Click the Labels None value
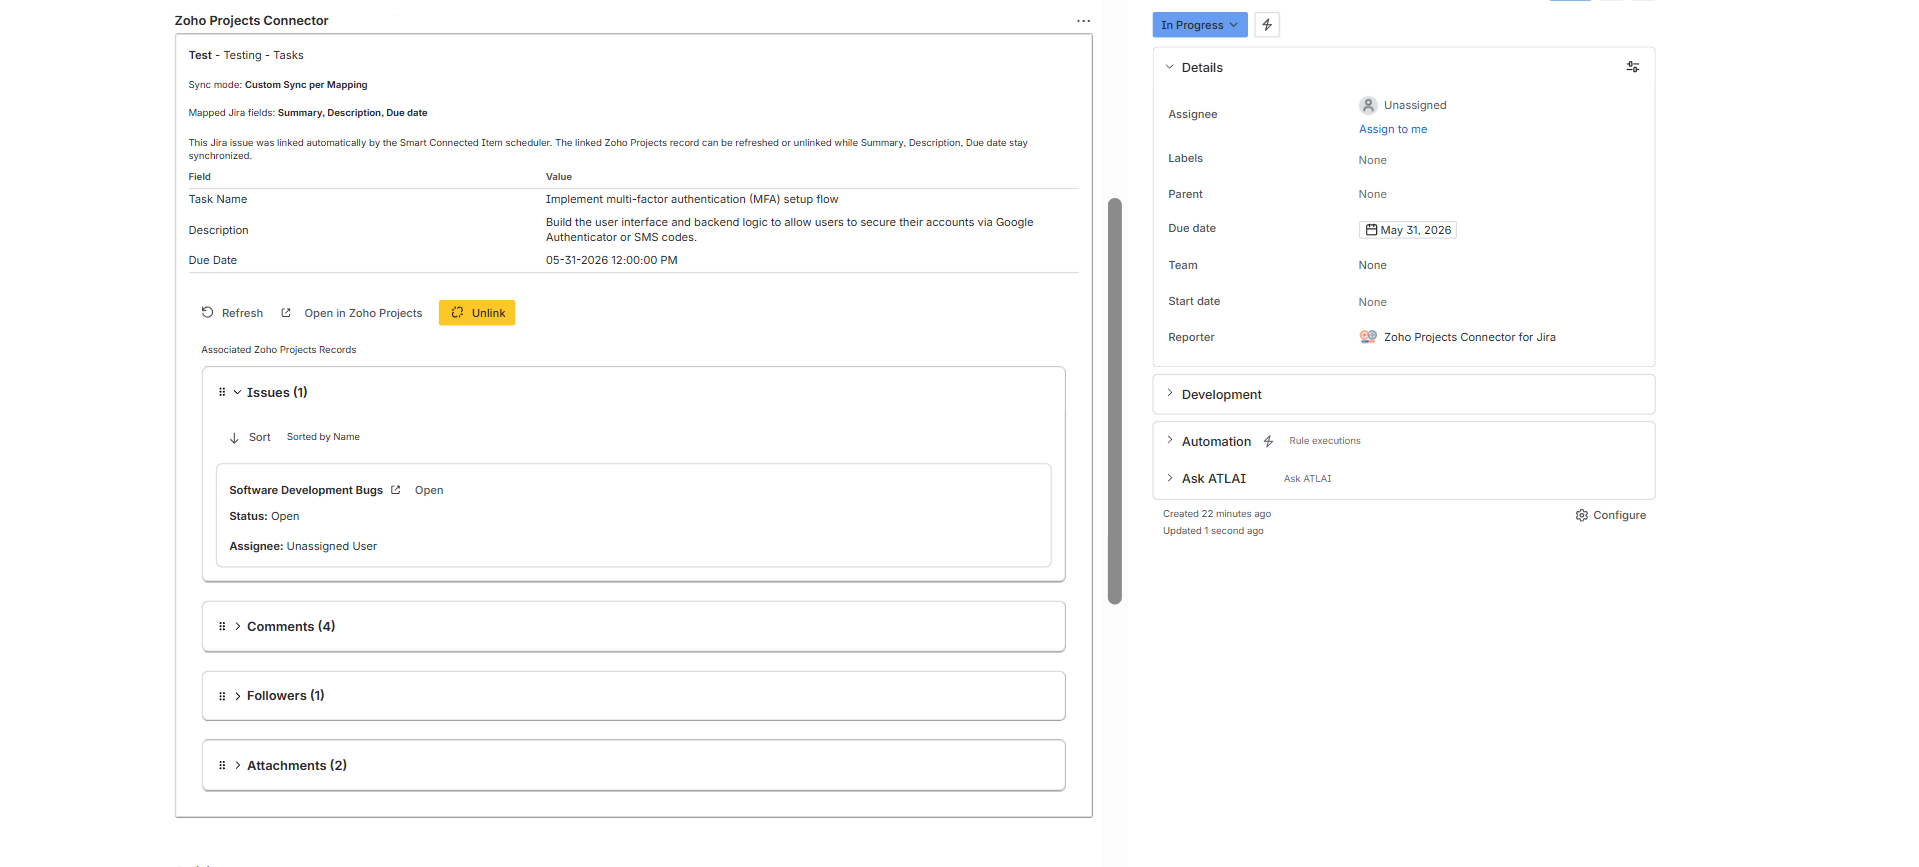This screenshot has height=867, width=1919. pyautogui.click(x=1372, y=160)
